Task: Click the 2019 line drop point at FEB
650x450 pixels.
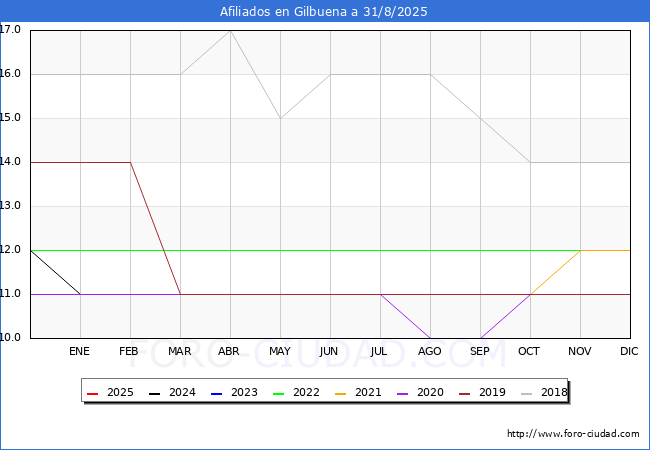Action: point(131,162)
